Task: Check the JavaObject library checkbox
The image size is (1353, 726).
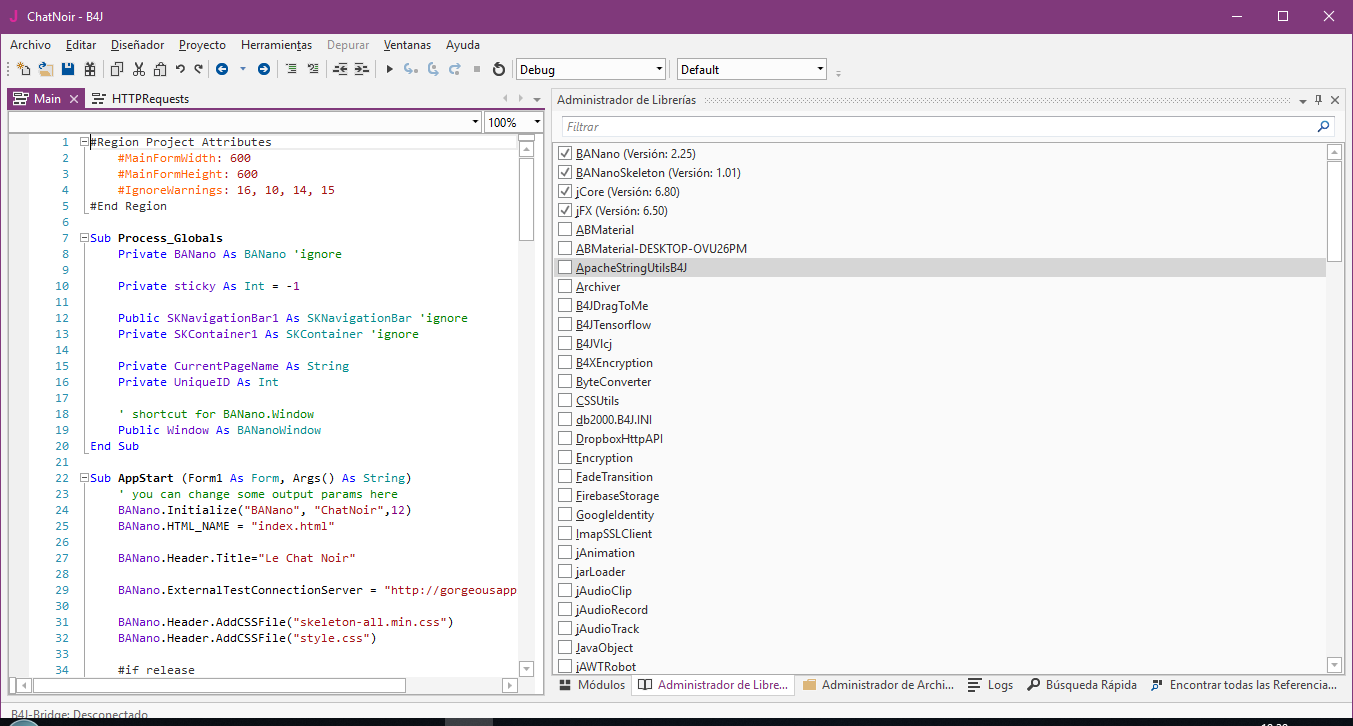Action: click(566, 648)
